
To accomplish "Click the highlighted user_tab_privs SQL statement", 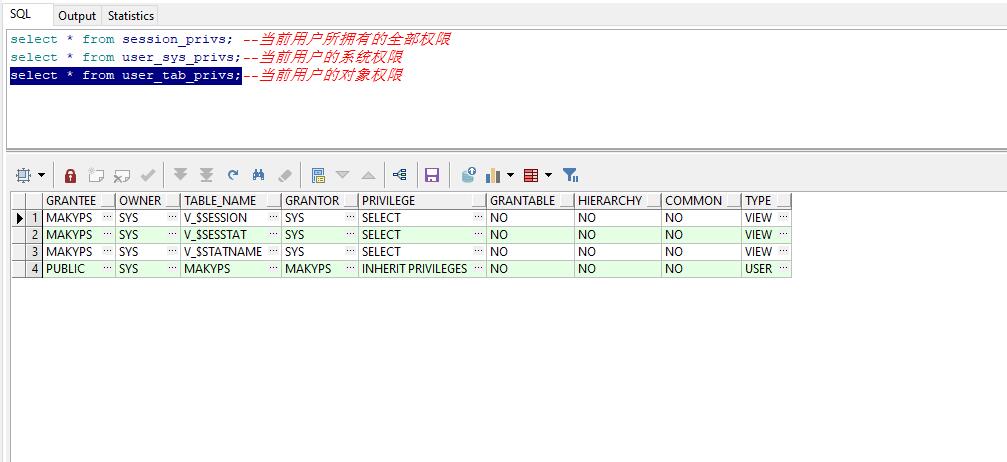I will pos(126,75).
